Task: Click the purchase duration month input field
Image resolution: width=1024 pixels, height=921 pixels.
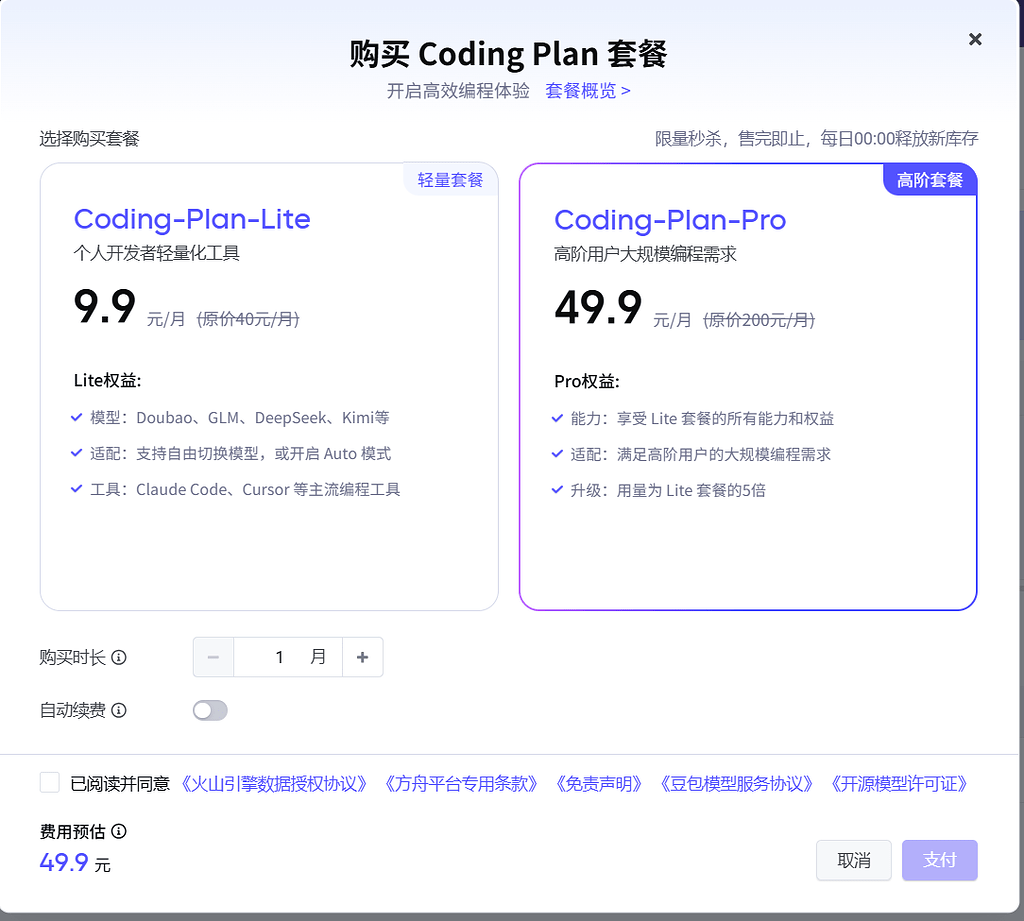Action: [288, 657]
